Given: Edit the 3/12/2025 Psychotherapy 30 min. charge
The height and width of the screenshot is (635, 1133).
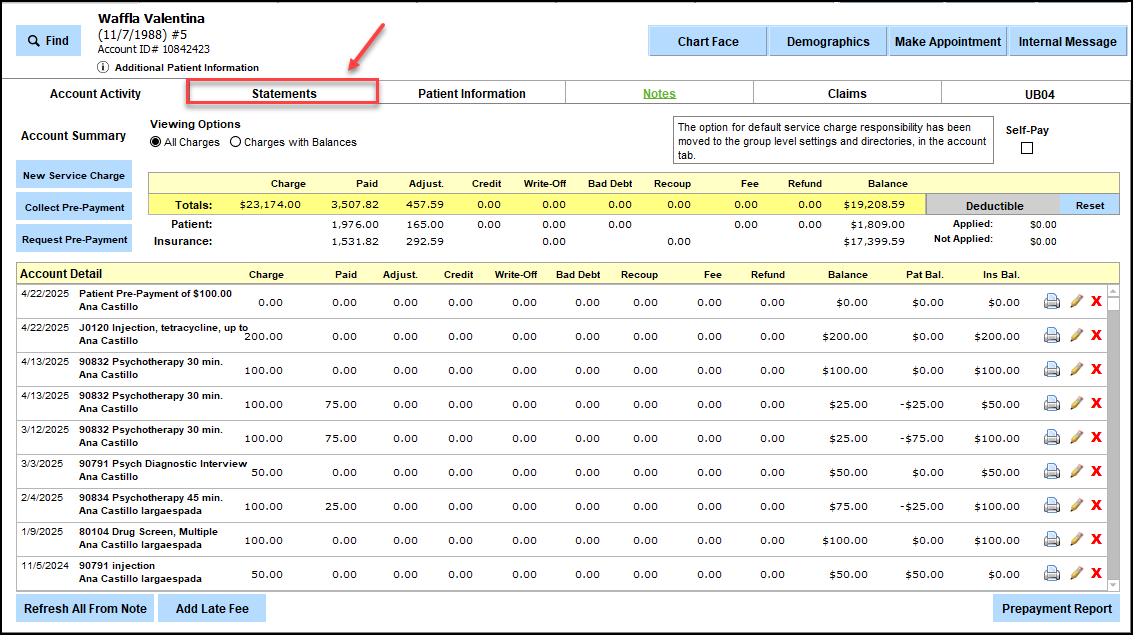Looking at the screenshot, I should click(x=1076, y=438).
